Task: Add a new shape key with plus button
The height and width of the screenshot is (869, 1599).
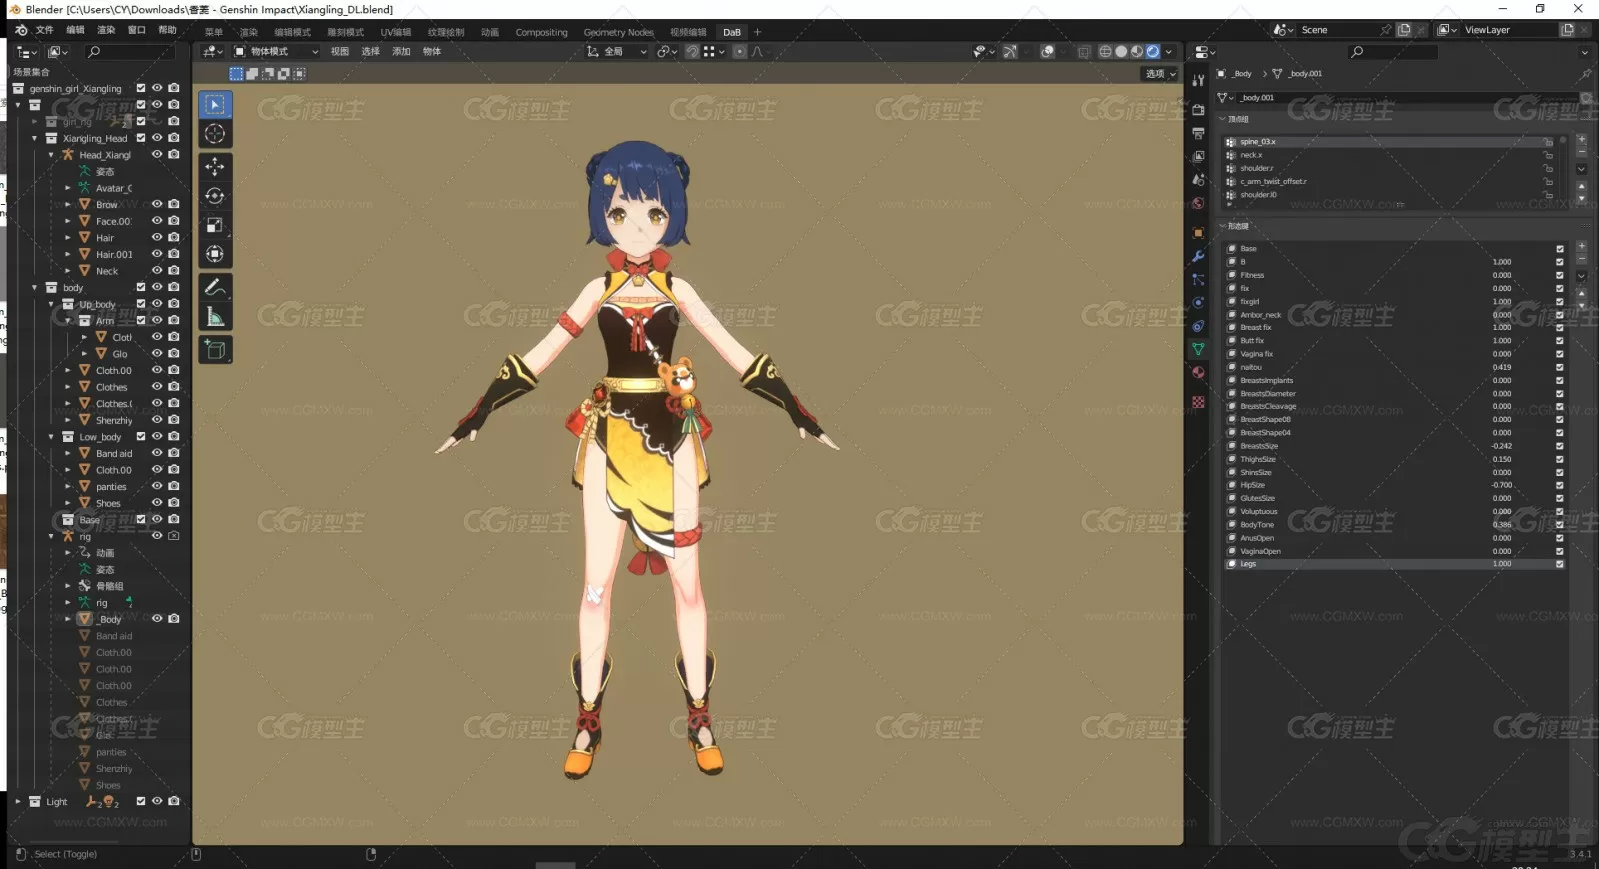Action: coord(1581,246)
